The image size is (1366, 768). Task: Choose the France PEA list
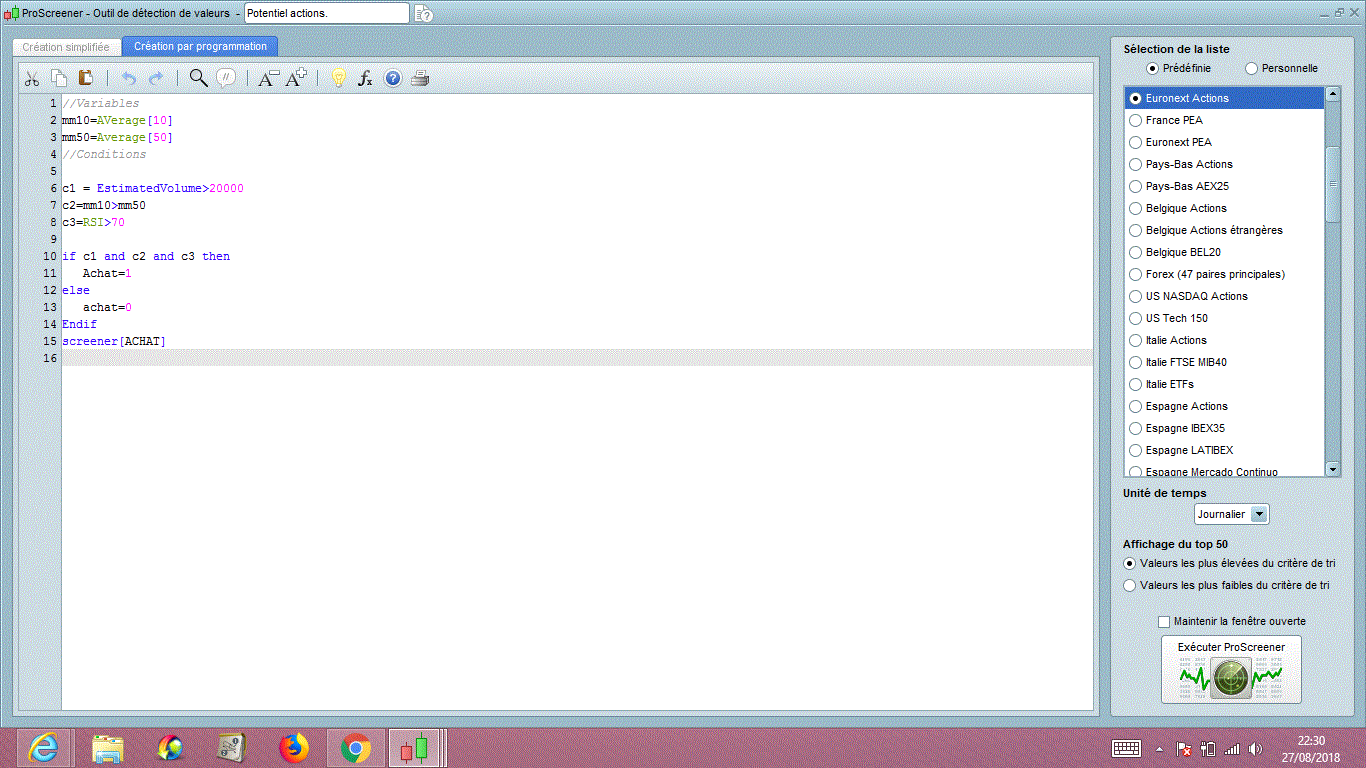click(x=1225, y=120)
